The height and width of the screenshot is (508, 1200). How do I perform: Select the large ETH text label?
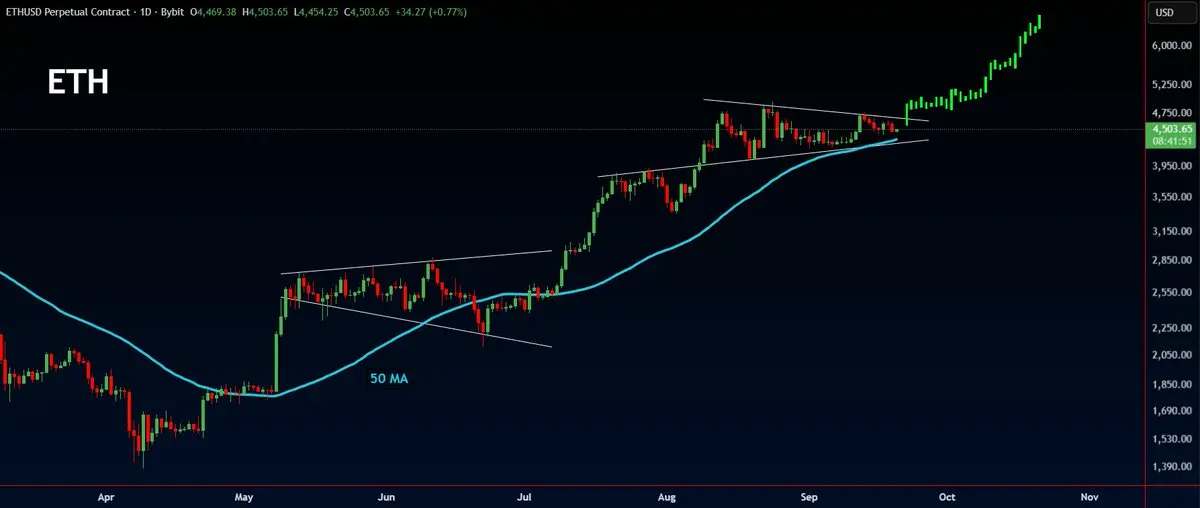click(x=78, y=83)
